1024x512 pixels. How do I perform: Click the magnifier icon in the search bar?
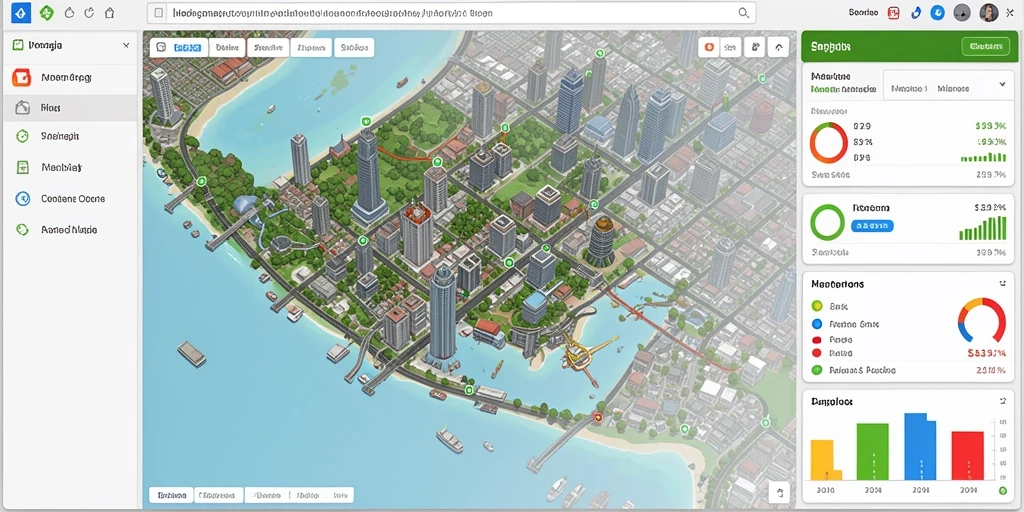(743, 12)
